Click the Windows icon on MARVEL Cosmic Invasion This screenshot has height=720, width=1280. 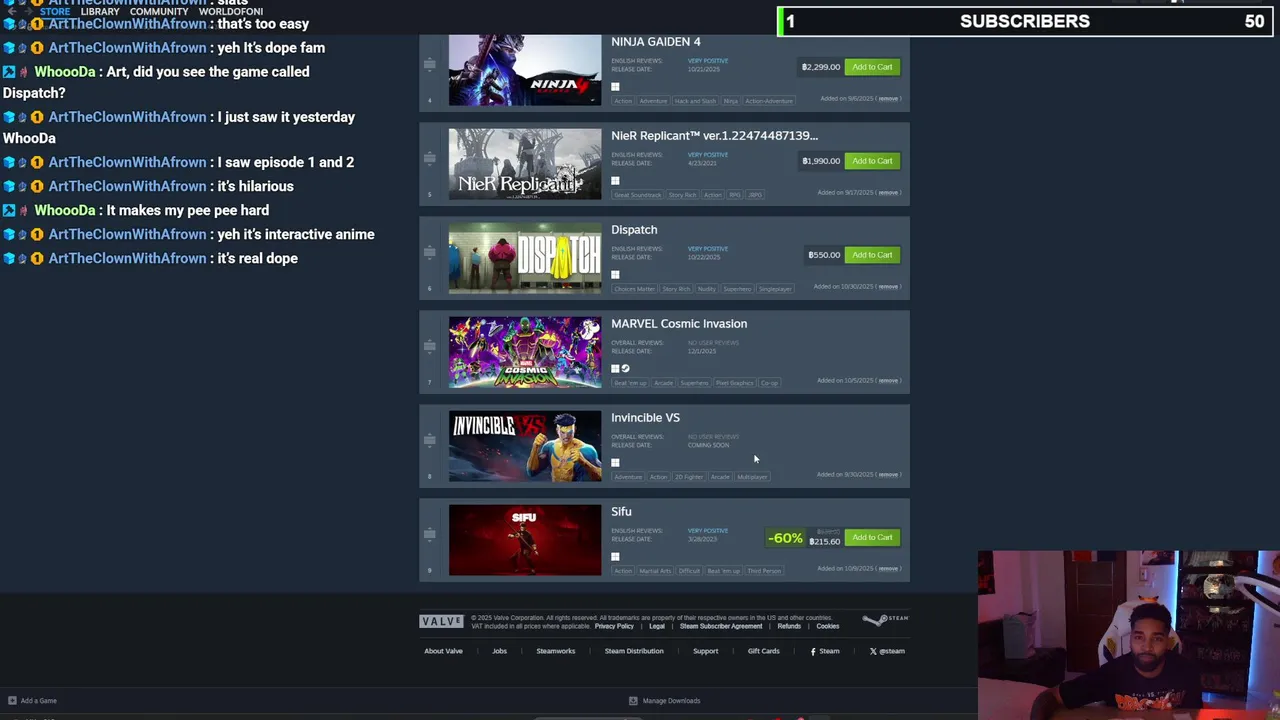pyautogui.click(x=615, y=369)
